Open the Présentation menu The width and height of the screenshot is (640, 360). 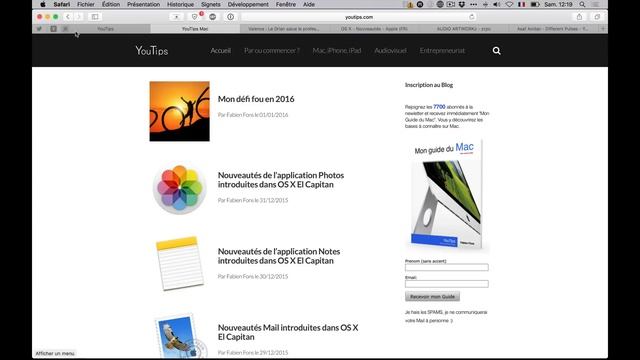143,4
